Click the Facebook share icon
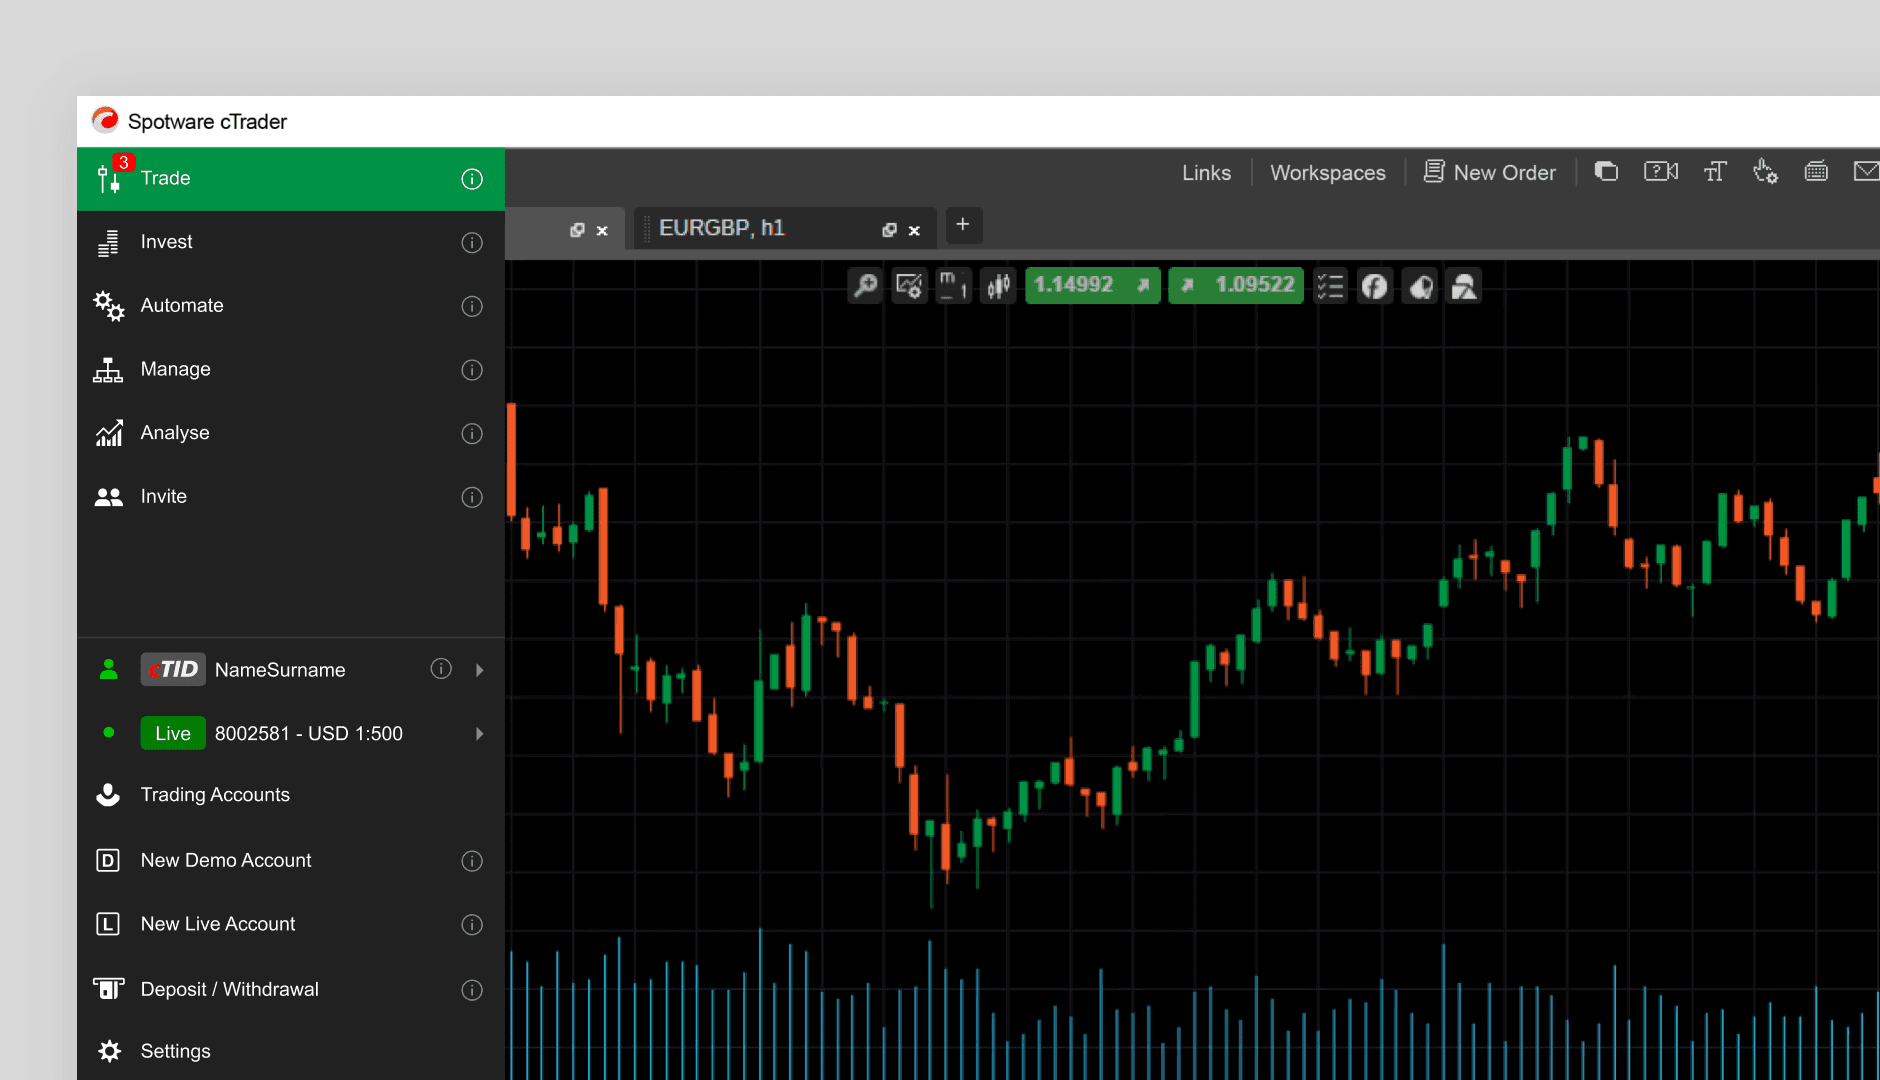 (1375, 286)
